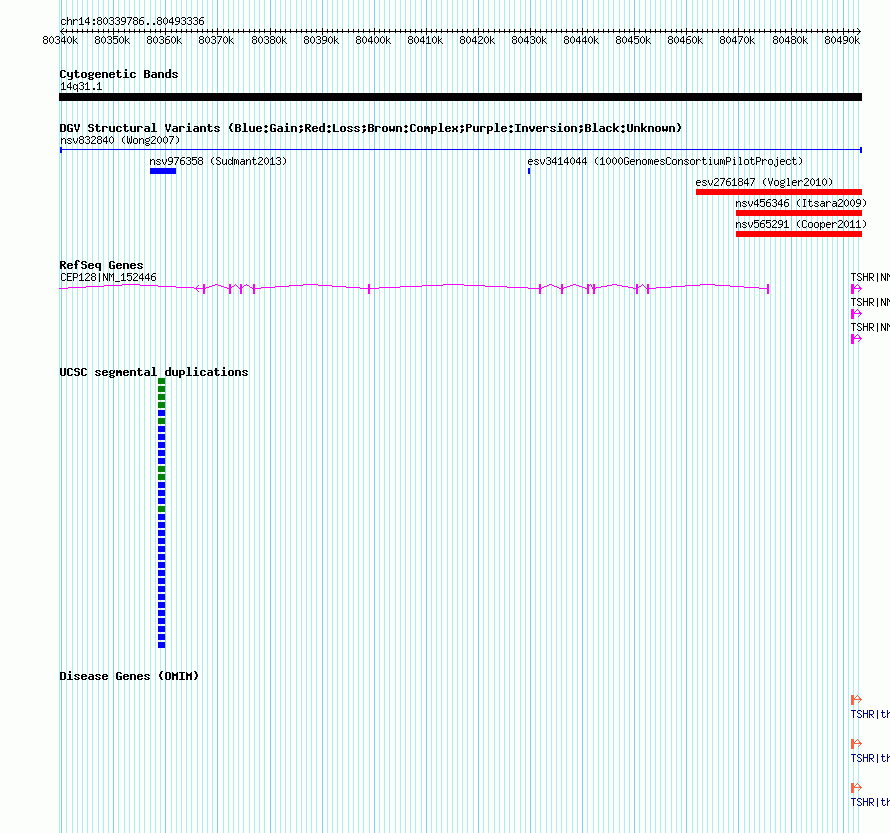The height and width of the screenshot is (833, 890).
Task: Select the 80490k ruler tick label
Action: click(842, 40)
